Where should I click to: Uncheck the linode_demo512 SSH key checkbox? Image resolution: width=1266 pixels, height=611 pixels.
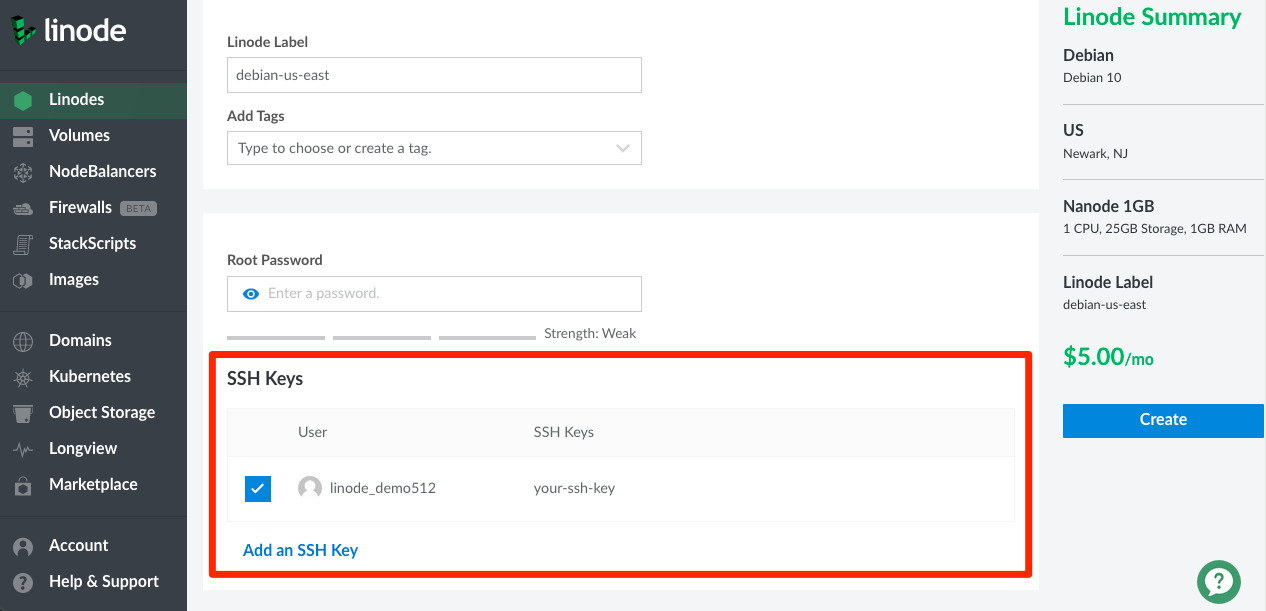[x=258, y=489]
